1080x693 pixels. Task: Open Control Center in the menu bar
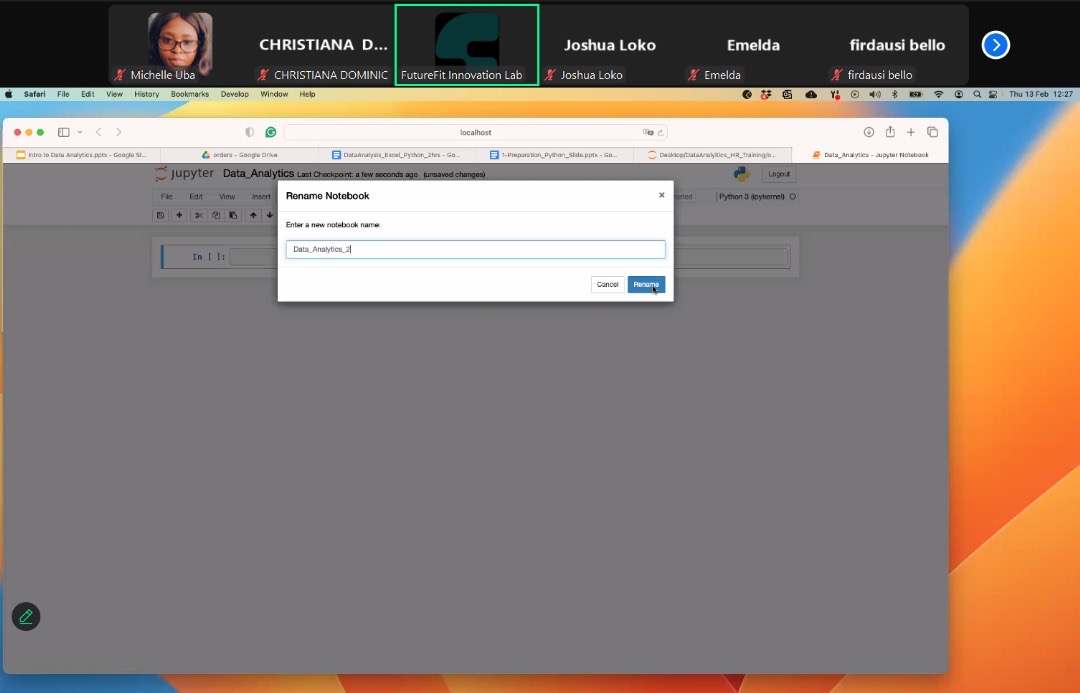click(993, 94)
